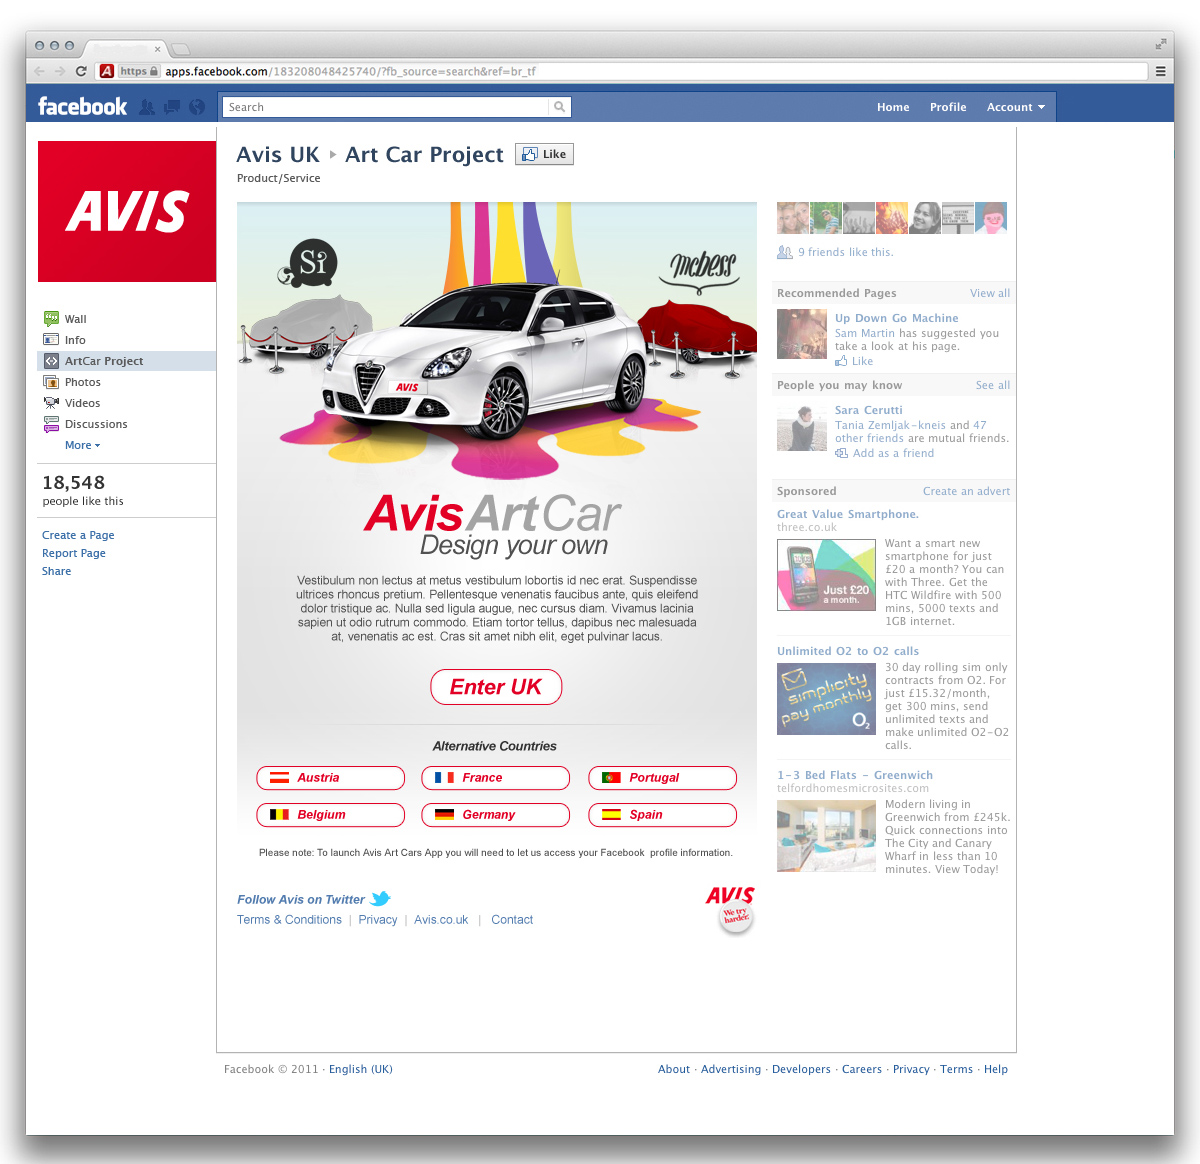Click the search magnifier button
Screen dimensions: 1200x1164
pyautogui.click(x=560, y=107)
